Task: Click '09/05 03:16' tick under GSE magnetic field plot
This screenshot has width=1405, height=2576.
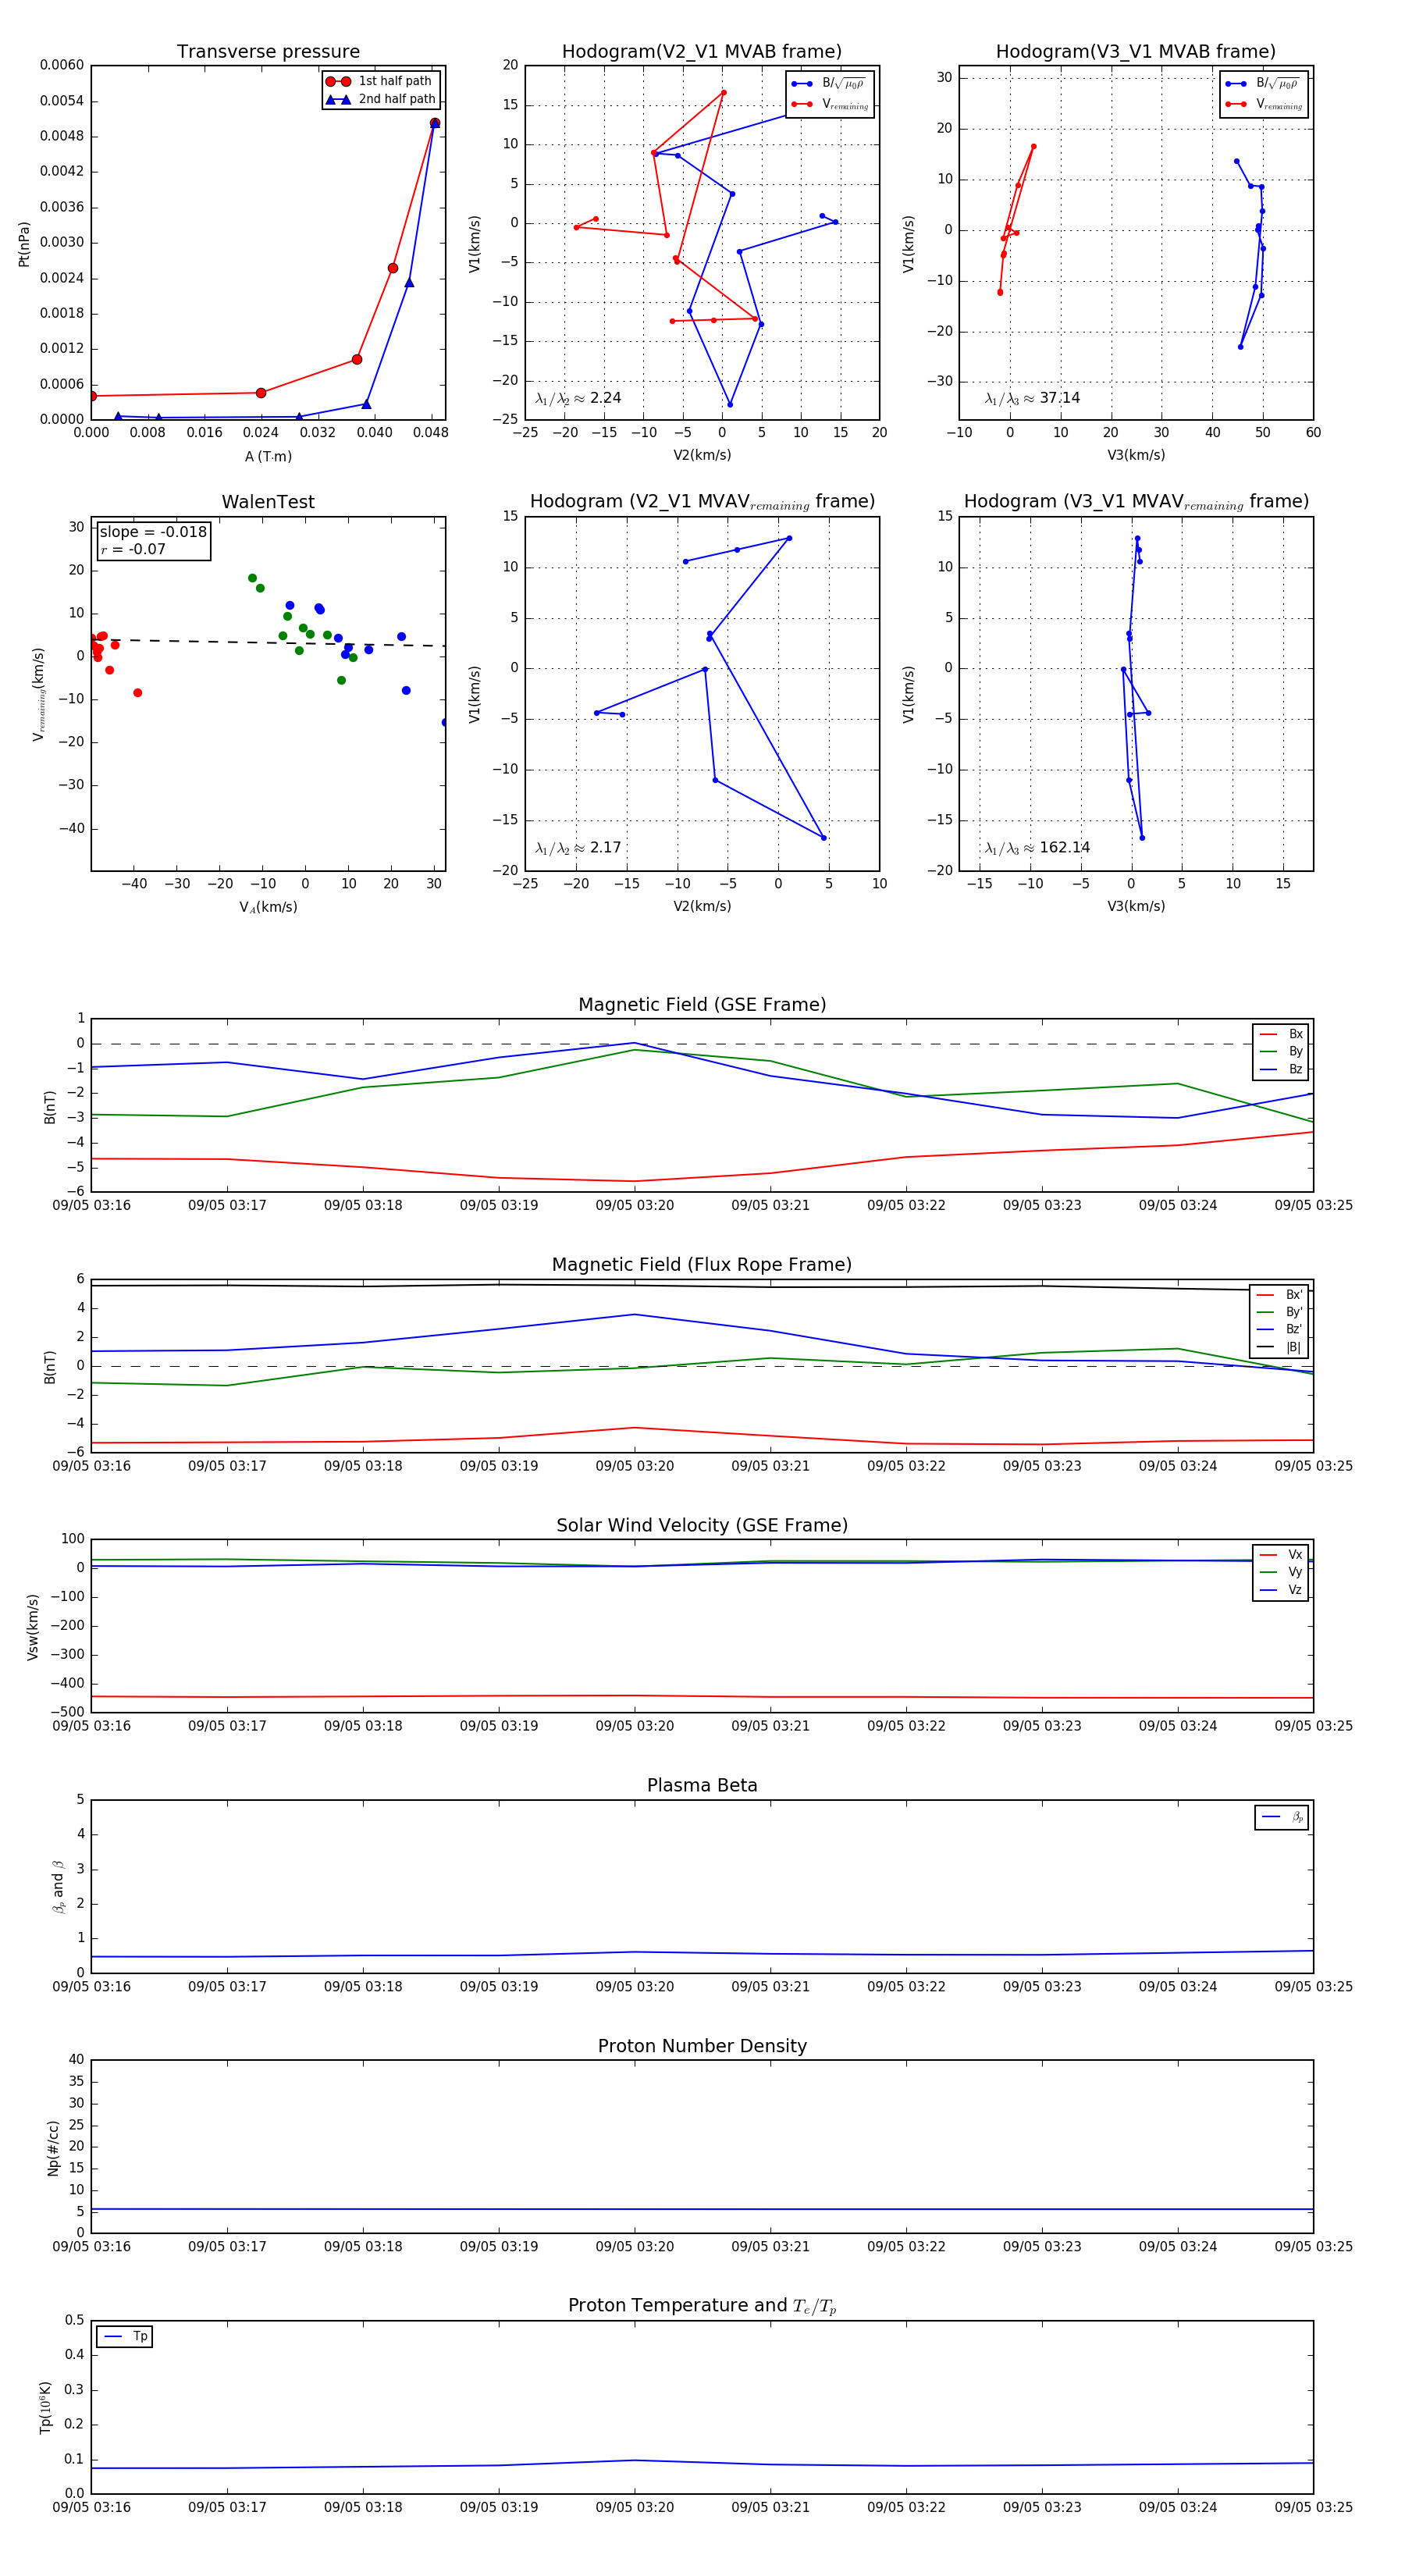Action: point(91,1205)
